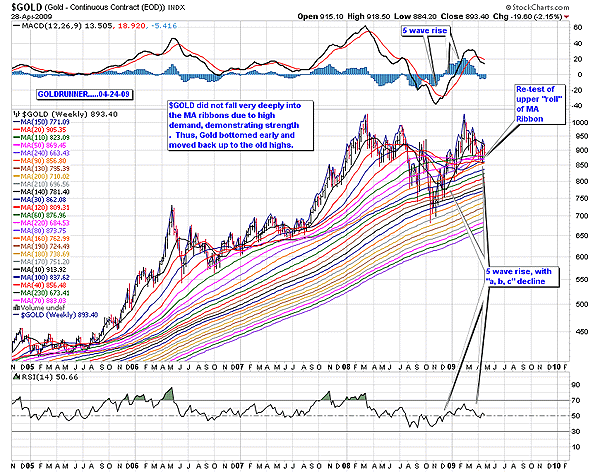The height and width of the screenshot is (472, 600).
Task: Click the MA(220) 684.53 legend entry
Action: 46,223
